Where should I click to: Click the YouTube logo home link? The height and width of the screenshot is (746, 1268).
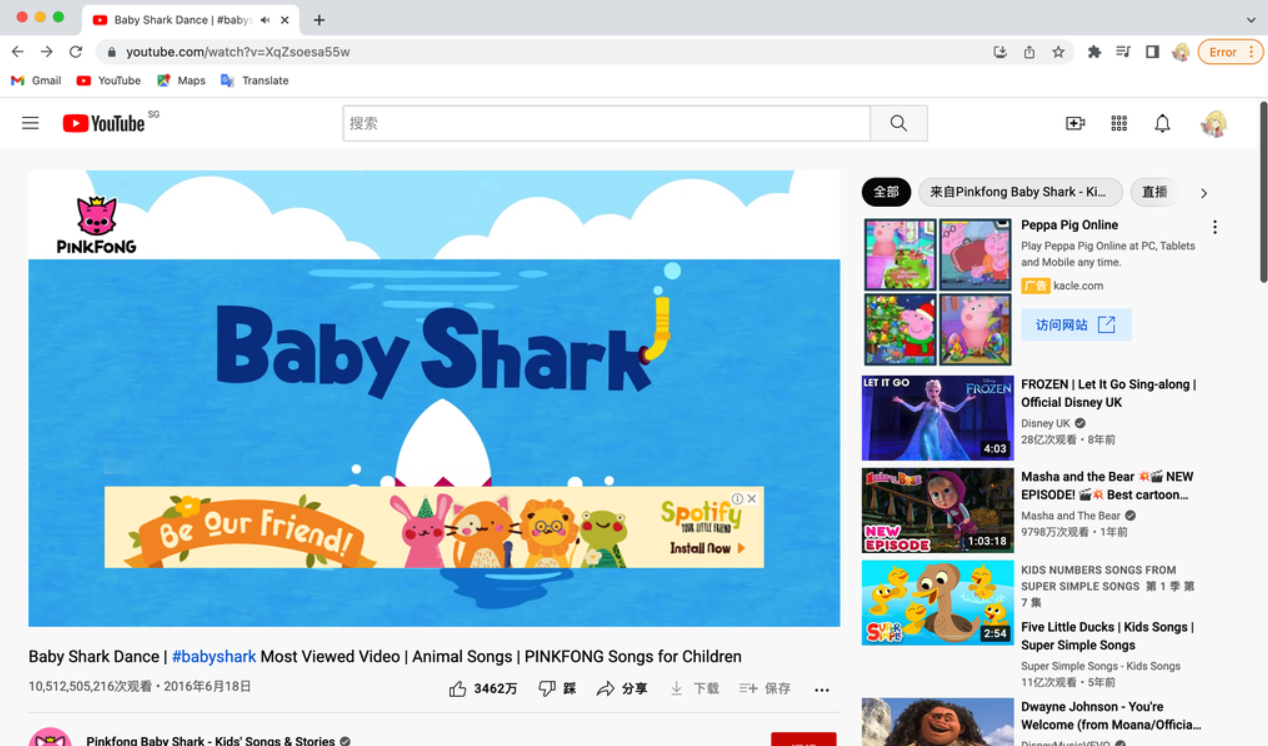tap(104, 123)
